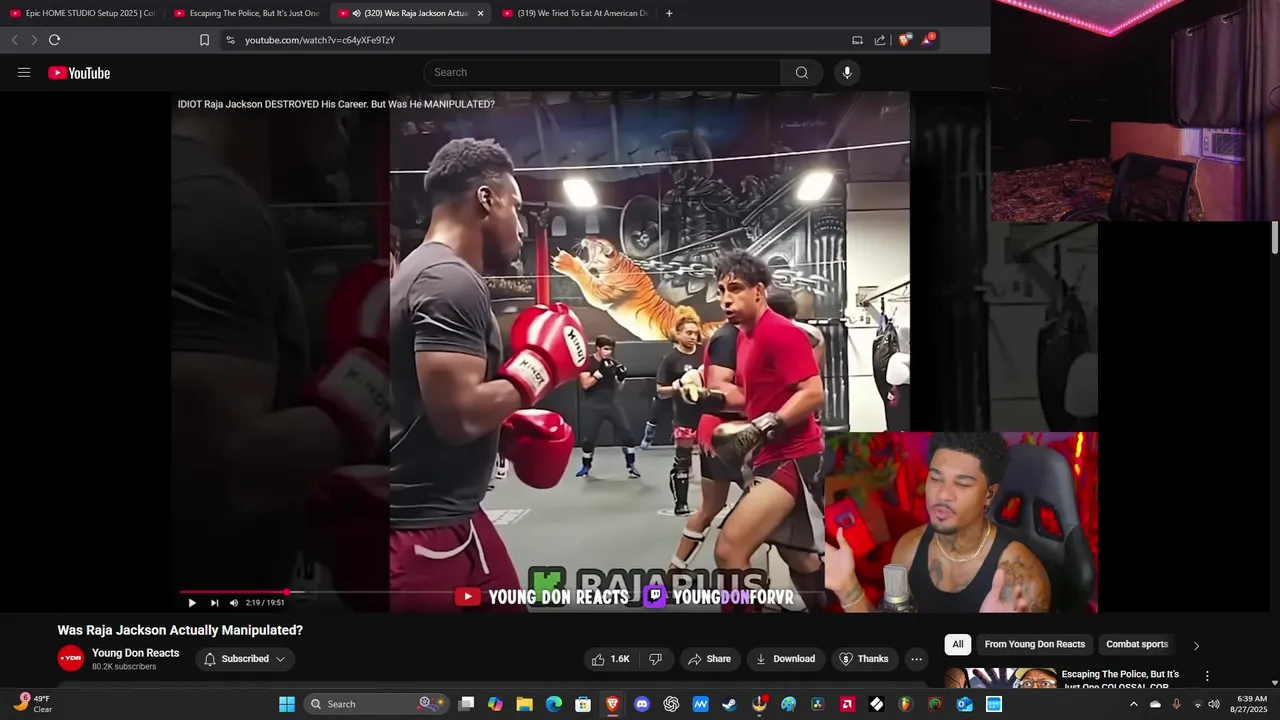Open site settings icon beside URL

pos(230,40)
